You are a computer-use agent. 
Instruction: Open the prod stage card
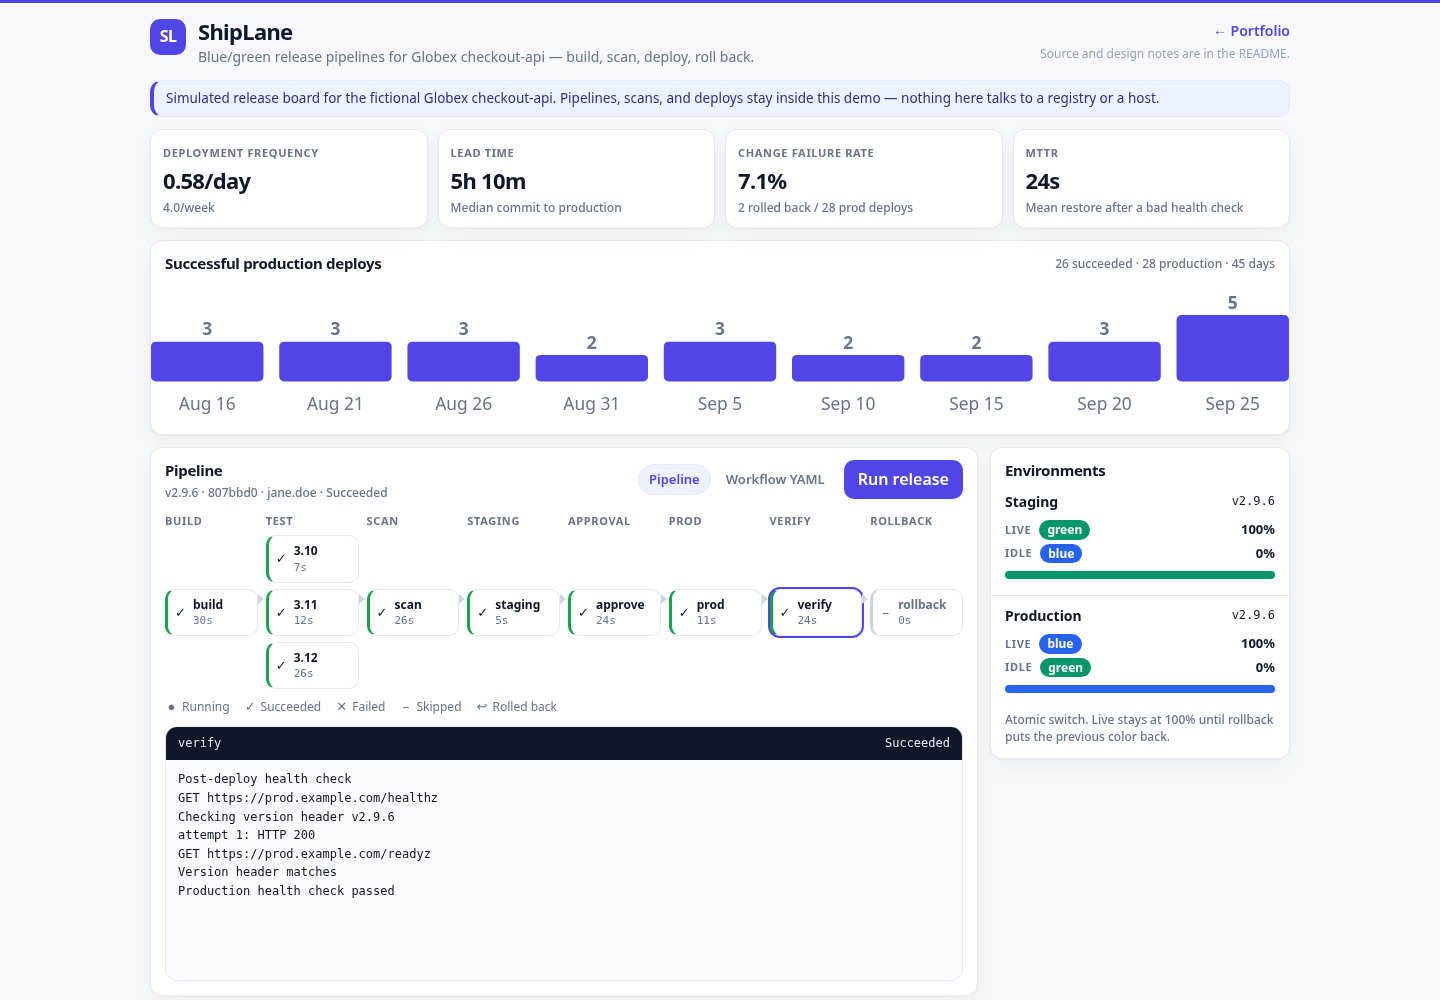715,612
